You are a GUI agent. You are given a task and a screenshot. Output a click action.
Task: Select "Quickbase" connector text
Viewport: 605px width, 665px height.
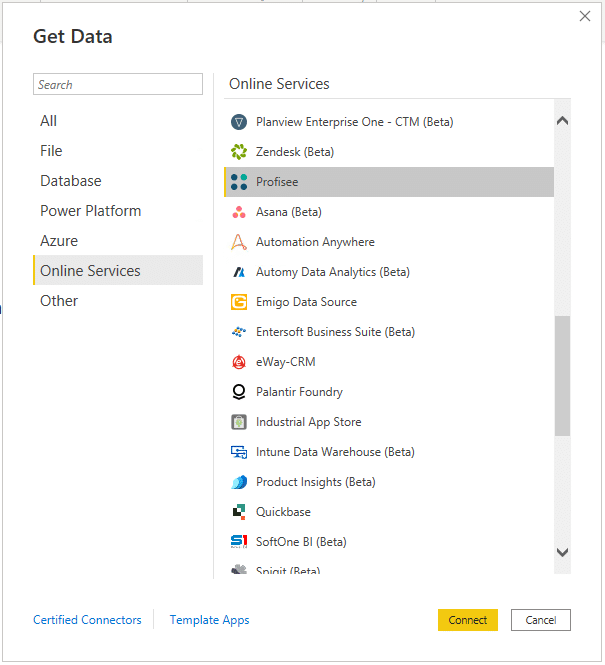point(283,512)
